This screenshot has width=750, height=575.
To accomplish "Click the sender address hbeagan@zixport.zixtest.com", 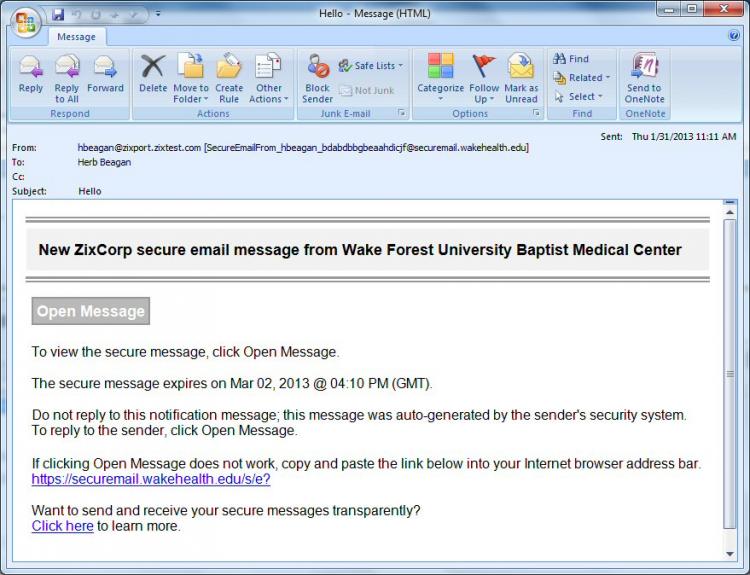I will pos(139,148).
